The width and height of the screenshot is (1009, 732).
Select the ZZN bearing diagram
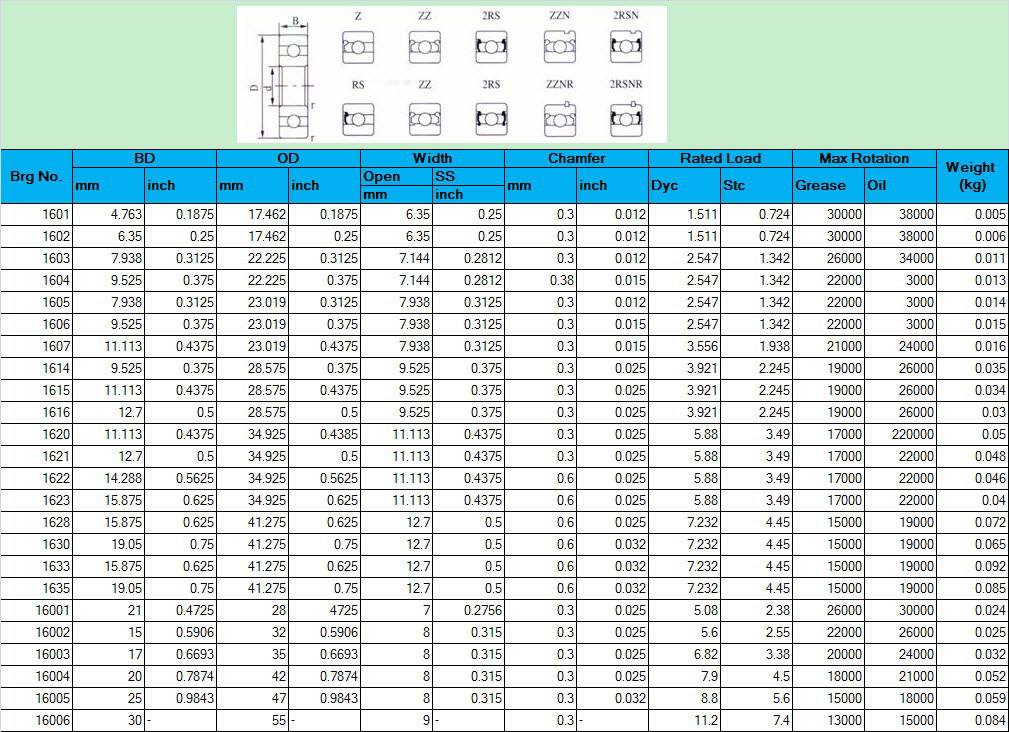click(x=559, y=46)
